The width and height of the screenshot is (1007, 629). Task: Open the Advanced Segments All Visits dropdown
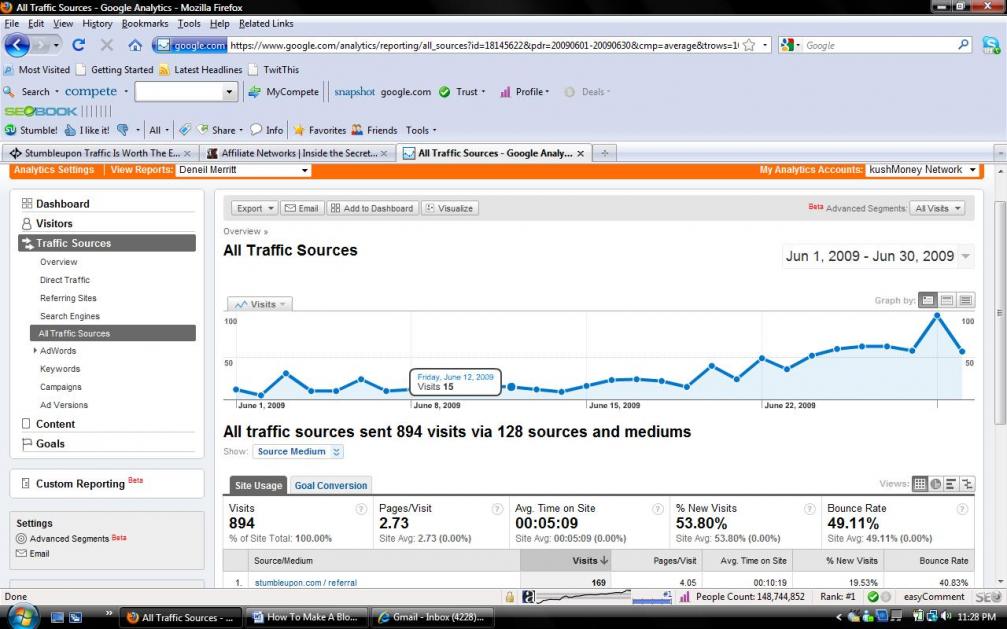(x=937, y=208)
